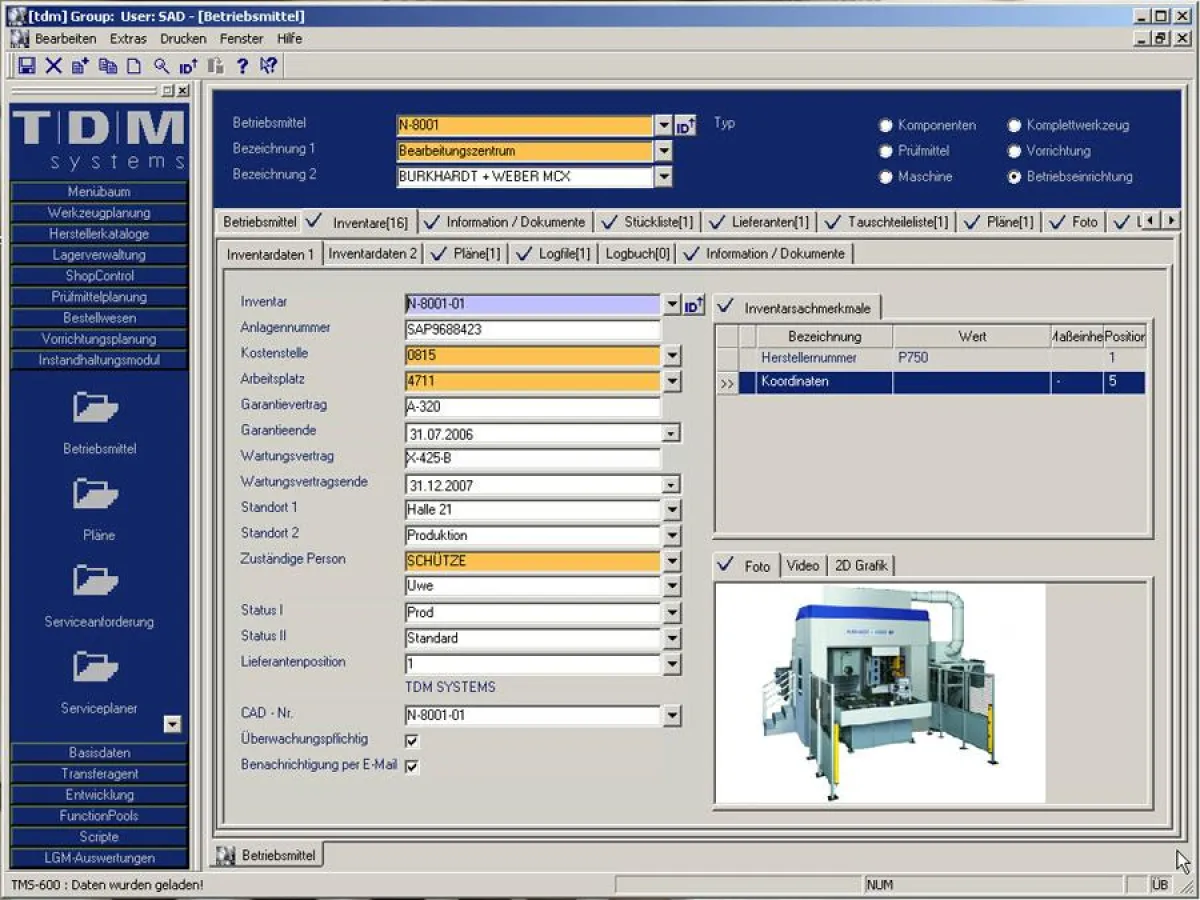Viewport: 1200px width, 900px height.
Task: Uncheck Überwachungspflichtig
Action: pos(413,740)
